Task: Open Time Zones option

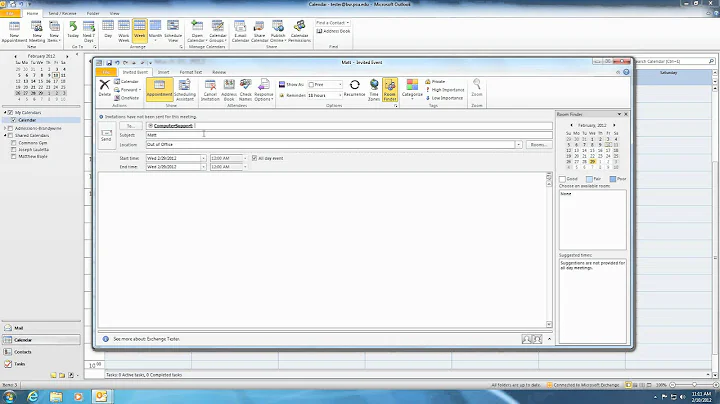Action: (x=374, y=89)
